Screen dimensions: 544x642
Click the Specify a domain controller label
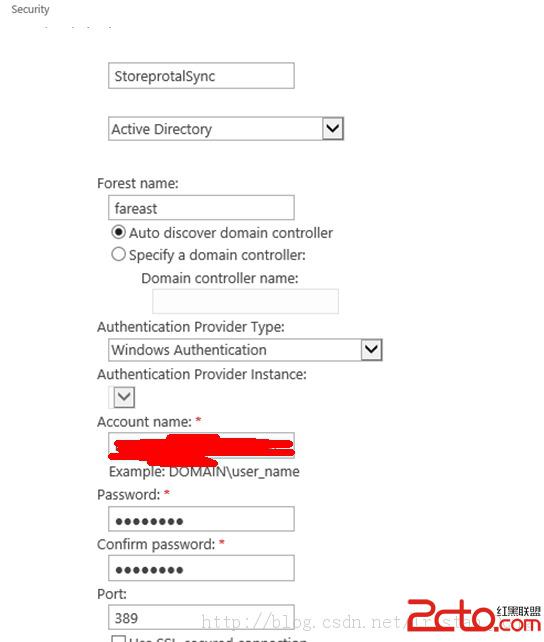(217, 255)
